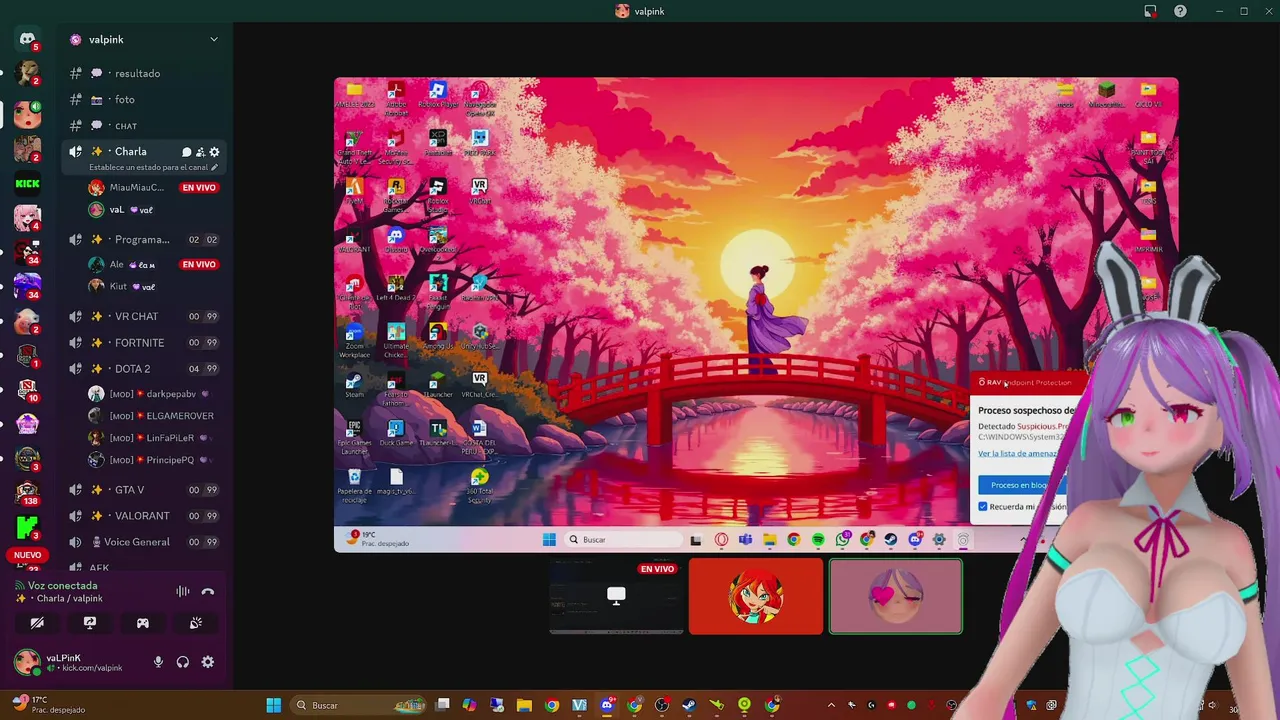Image resolution: width=1280 pixels, height=720 pixels.
Task: Open the Help question-mark icon
Action: pos(1181,11)
